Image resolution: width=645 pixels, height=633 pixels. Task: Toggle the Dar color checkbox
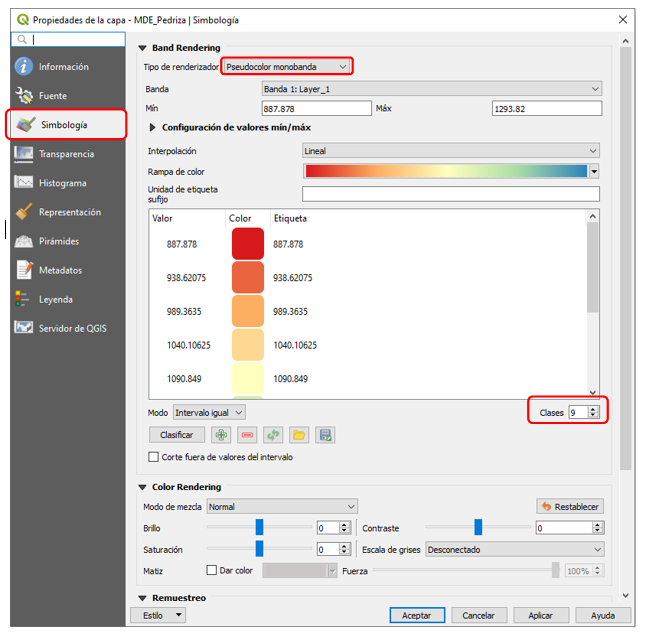[x=212, y=570]
